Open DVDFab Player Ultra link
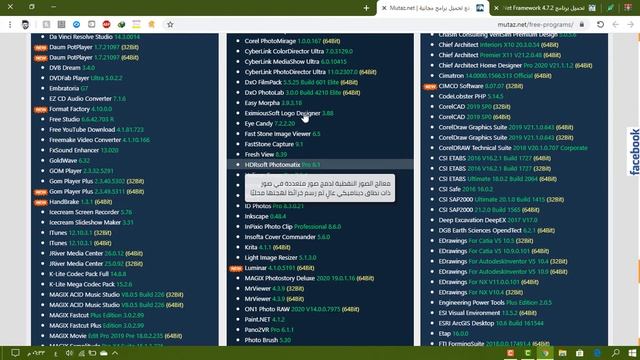The image size is (640, 360). click(86, 78)
